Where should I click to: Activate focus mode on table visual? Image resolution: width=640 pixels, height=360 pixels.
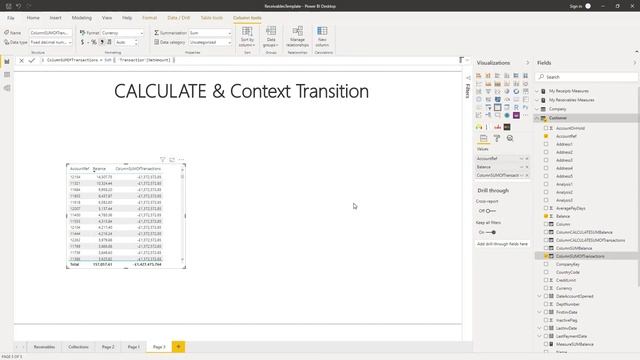(x=172, y=160)
